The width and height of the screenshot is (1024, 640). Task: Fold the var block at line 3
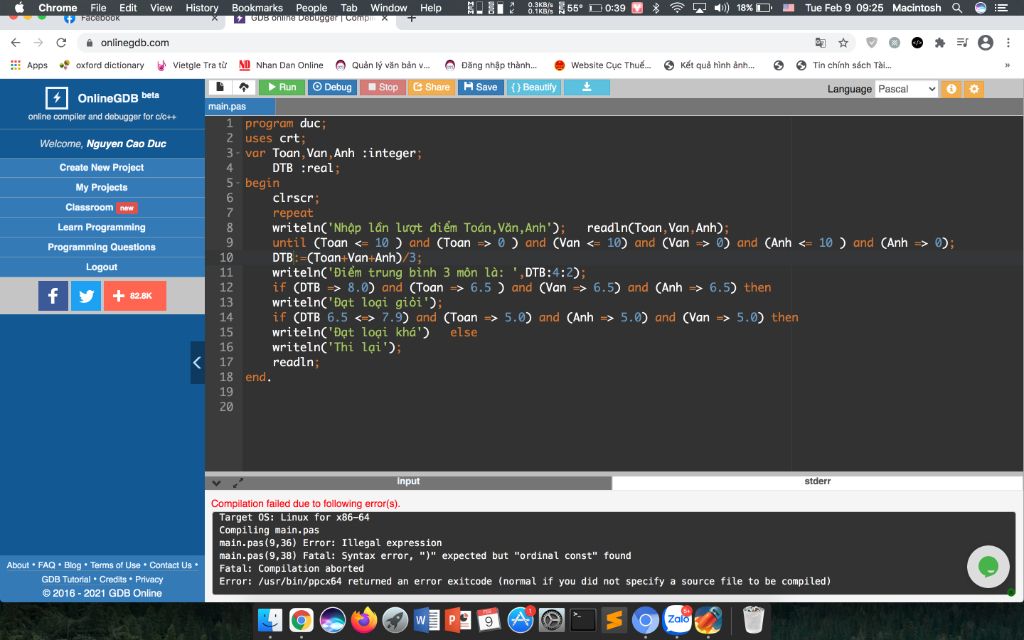click(x=238, y=154)
